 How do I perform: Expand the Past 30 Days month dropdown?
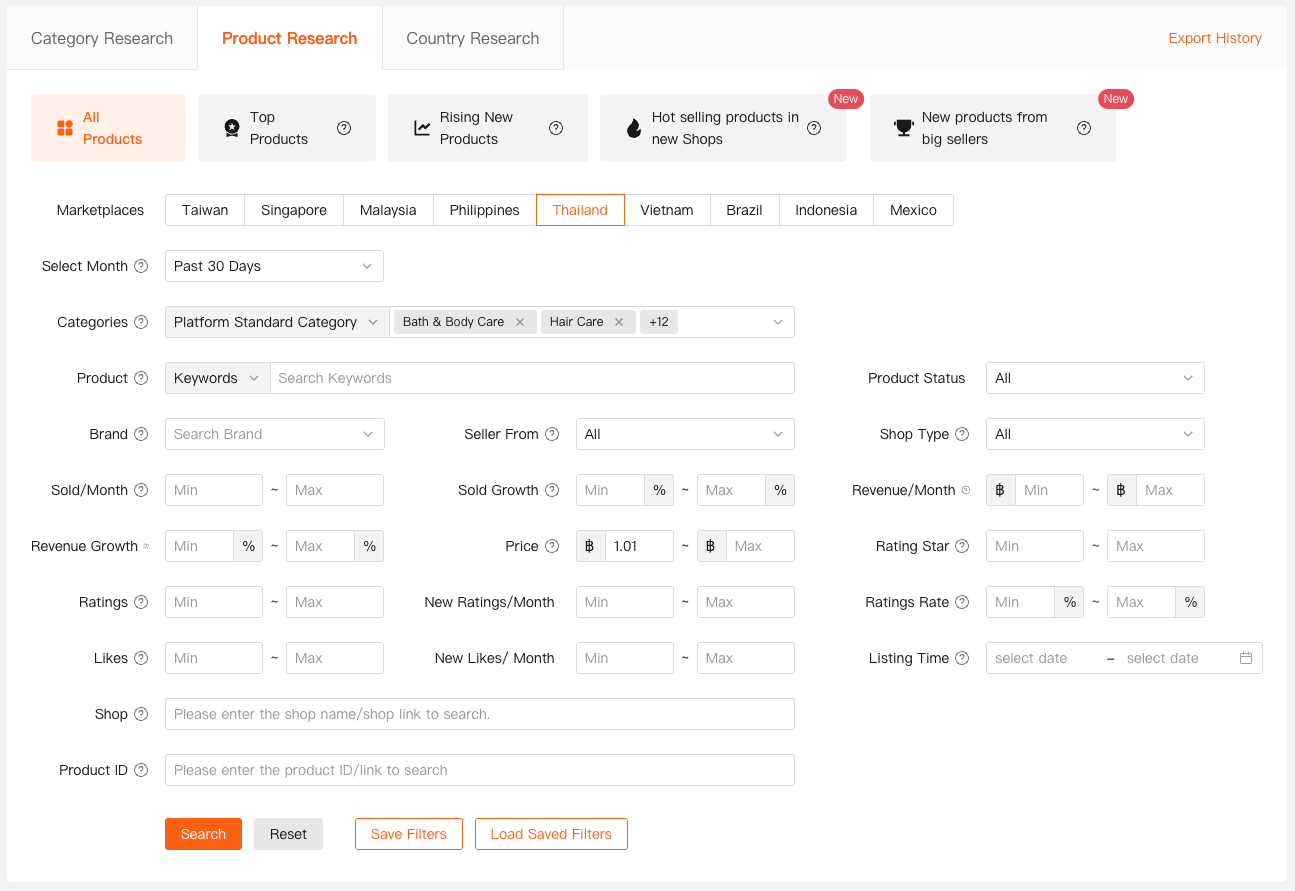(x=273, y=266)
